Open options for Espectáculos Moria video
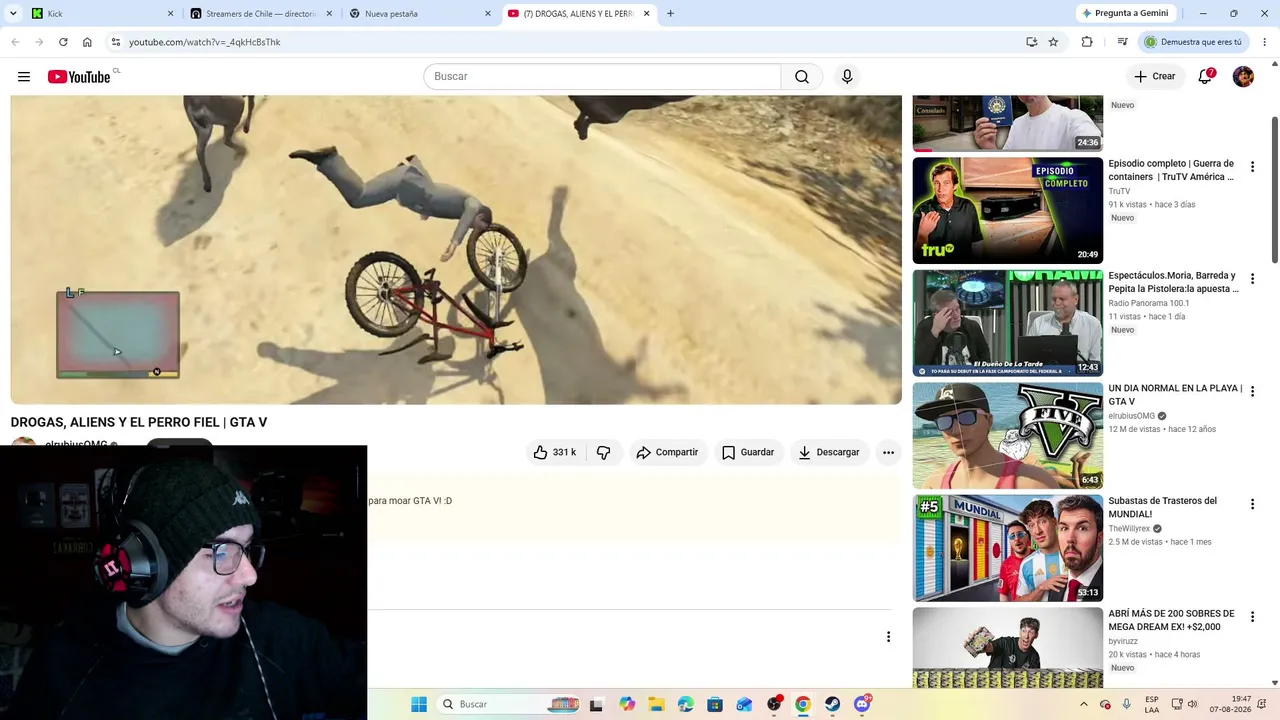This screenshot has height=720, width=1280. pos(1252,279)
